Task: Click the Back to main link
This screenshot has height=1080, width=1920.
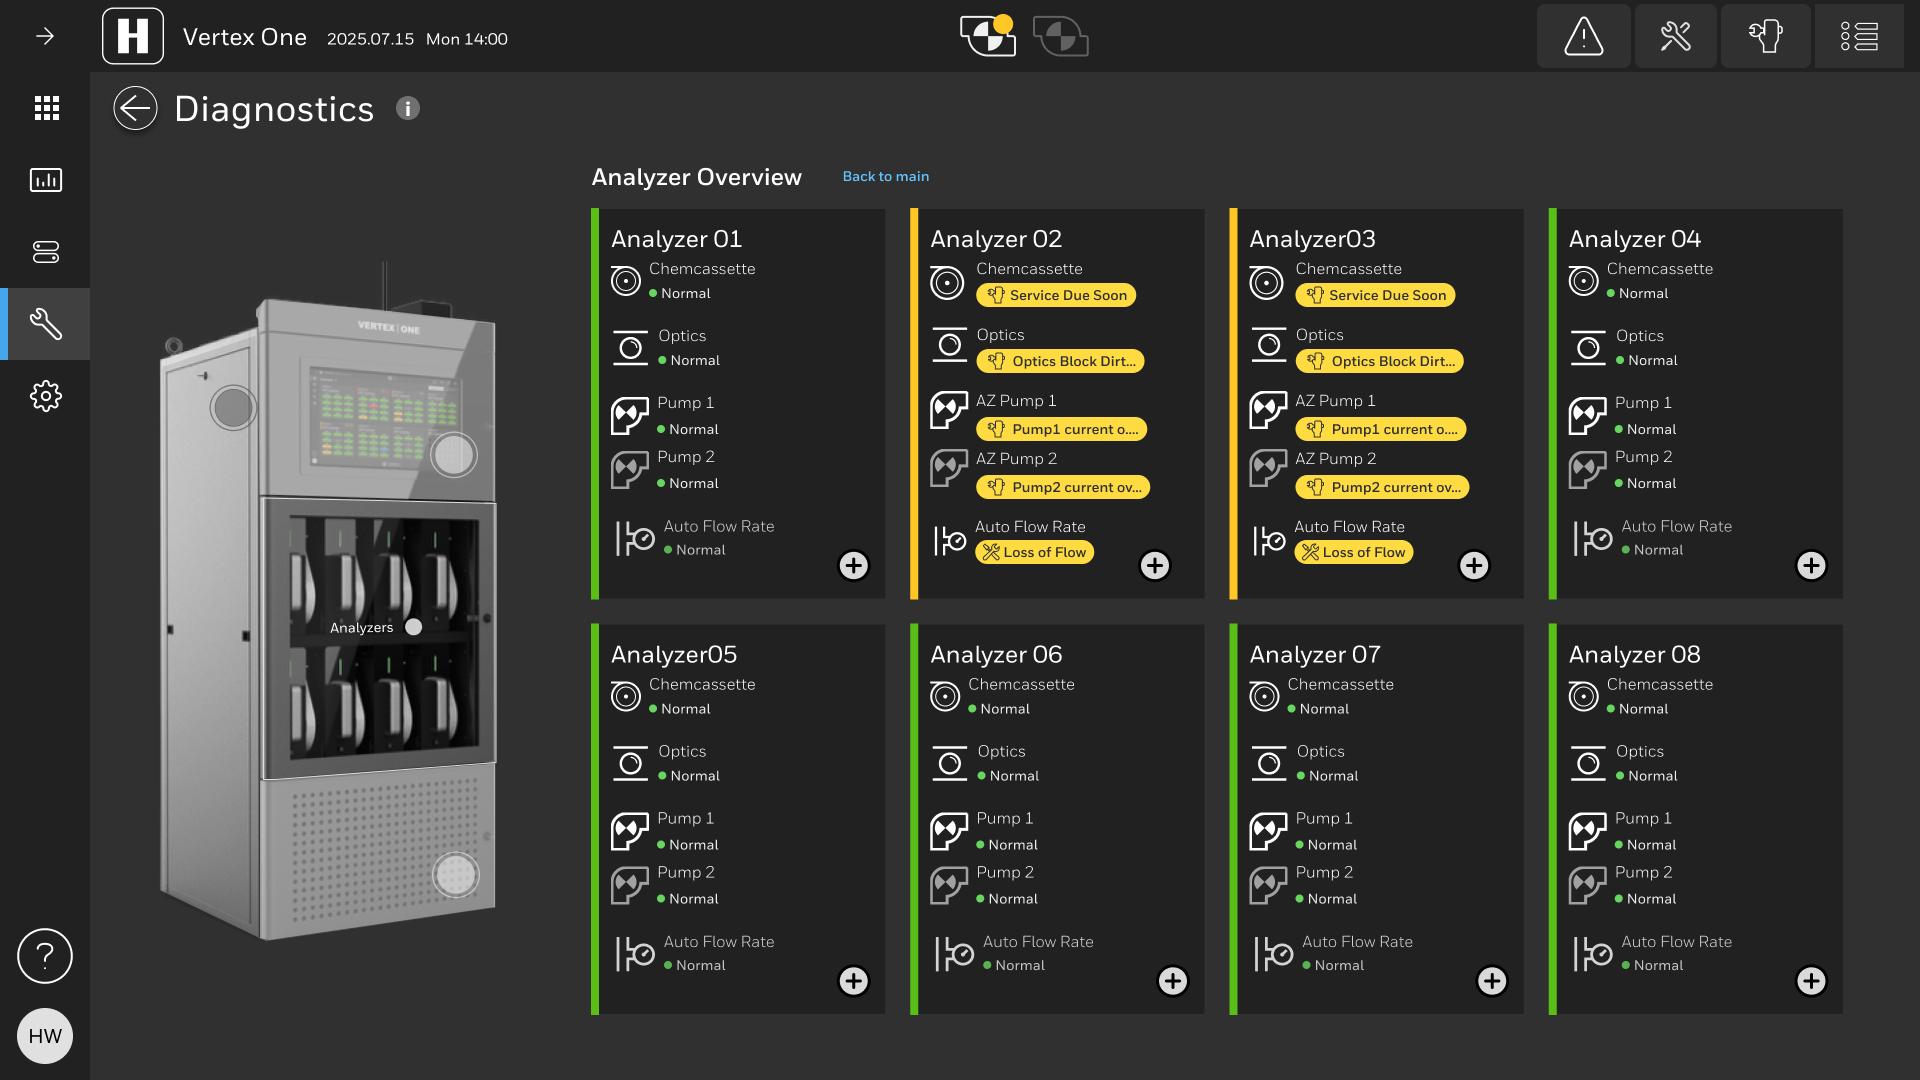Action: pos(885,176)
